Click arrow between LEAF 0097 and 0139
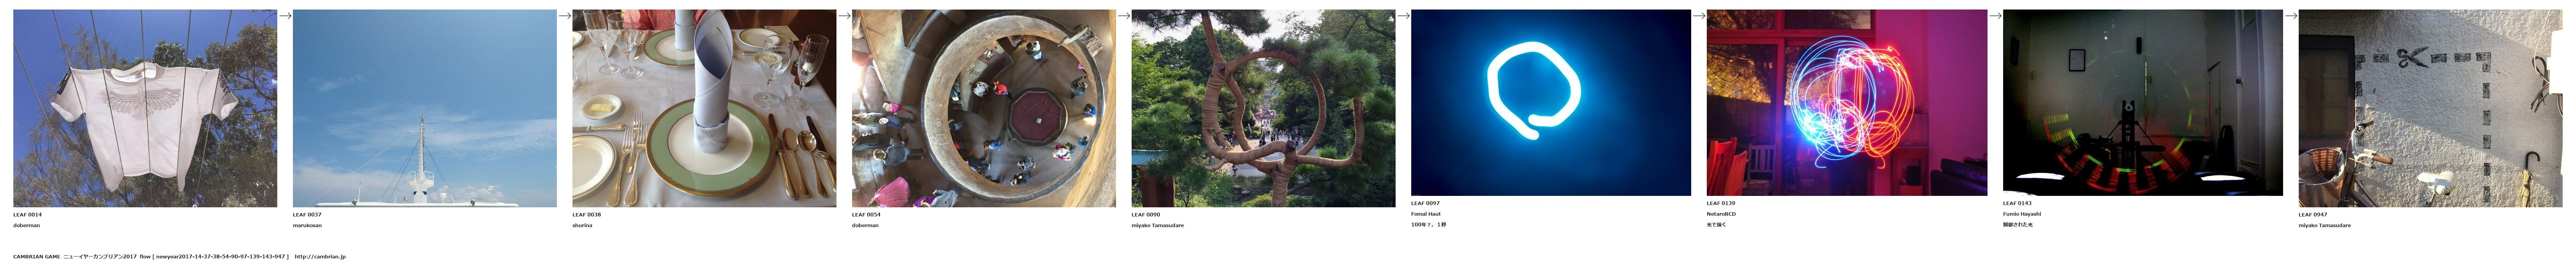The height and width of the screenshot is (266, 2576). (1699, 15)
